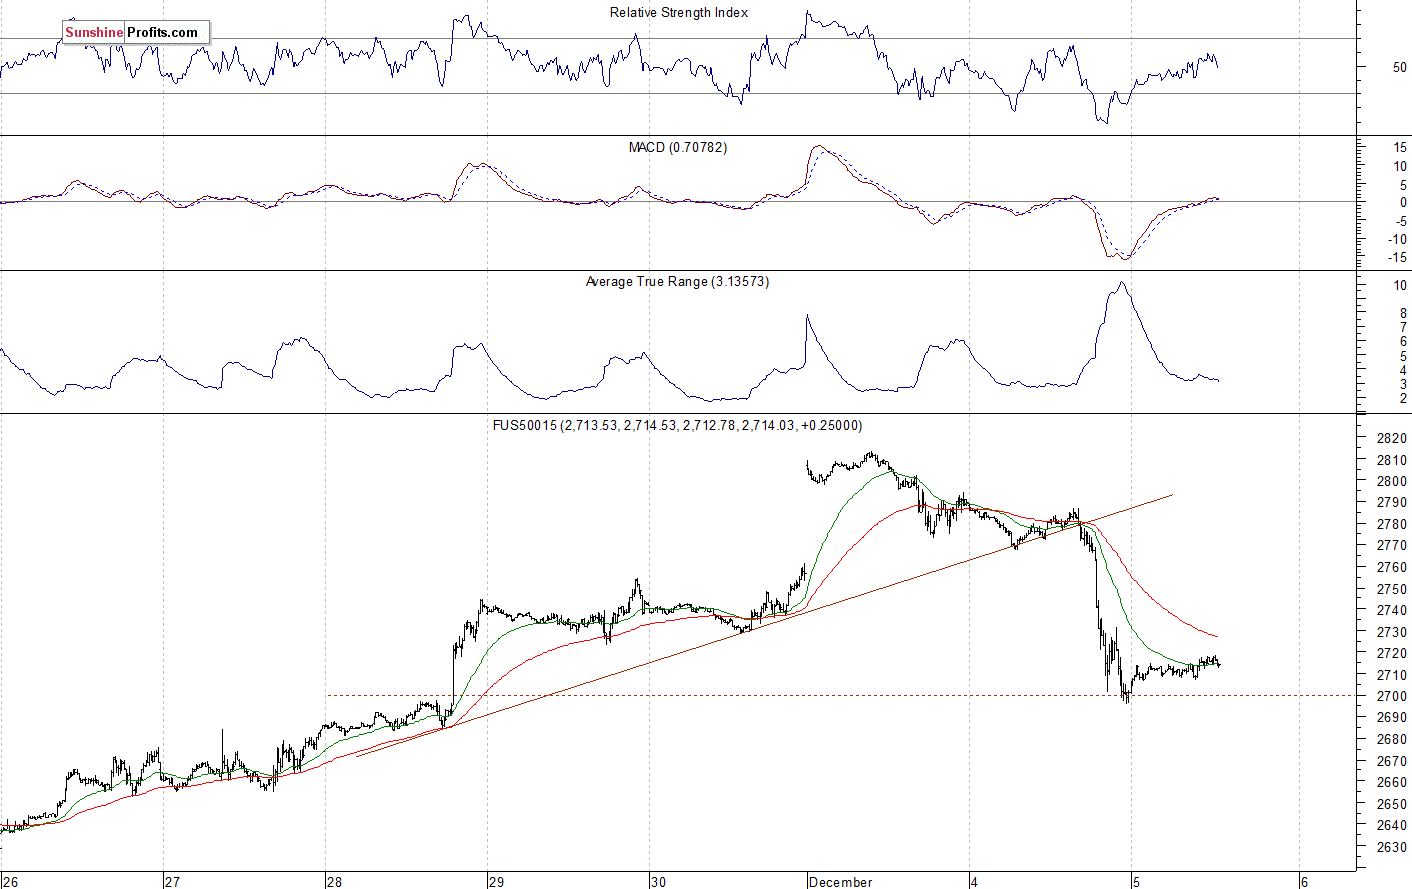Click the ATR axis value 10
Viewport: 1412px width, 889px height.
point(1400,285)
